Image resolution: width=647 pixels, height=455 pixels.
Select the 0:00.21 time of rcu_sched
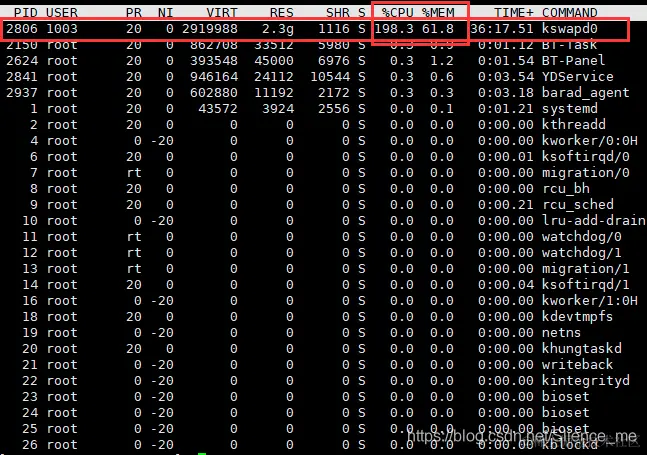pyautogui.click(x=506, y=205)
